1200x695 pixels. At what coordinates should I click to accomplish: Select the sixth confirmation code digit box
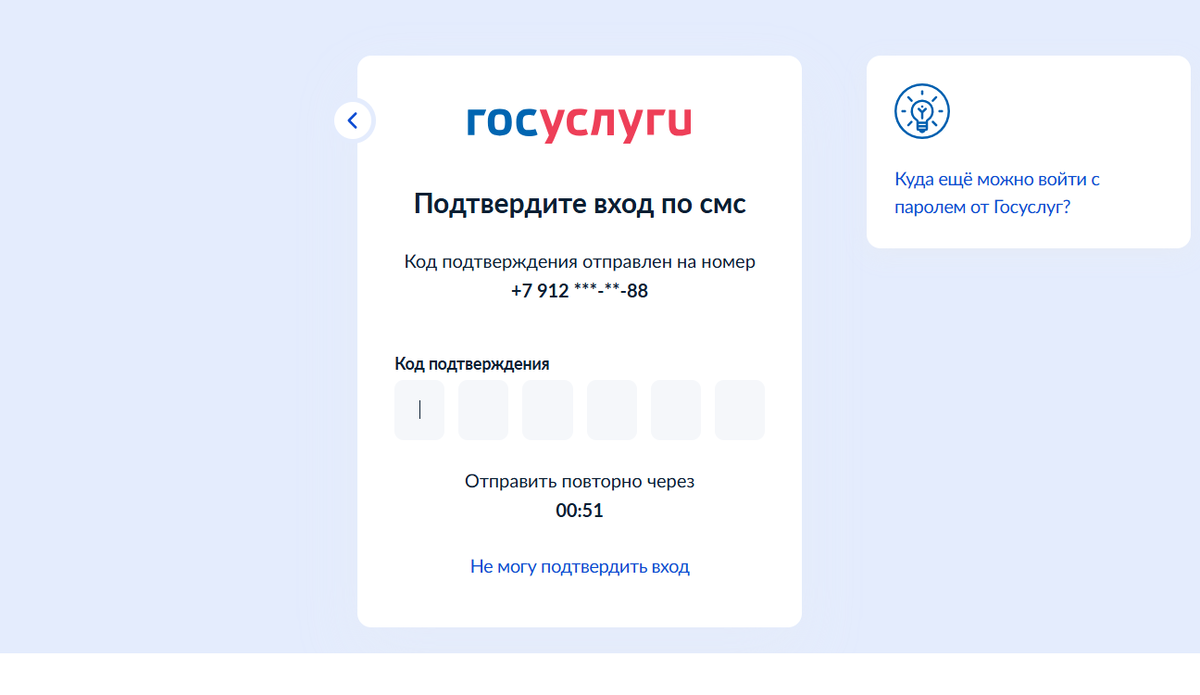click(740, 410)
